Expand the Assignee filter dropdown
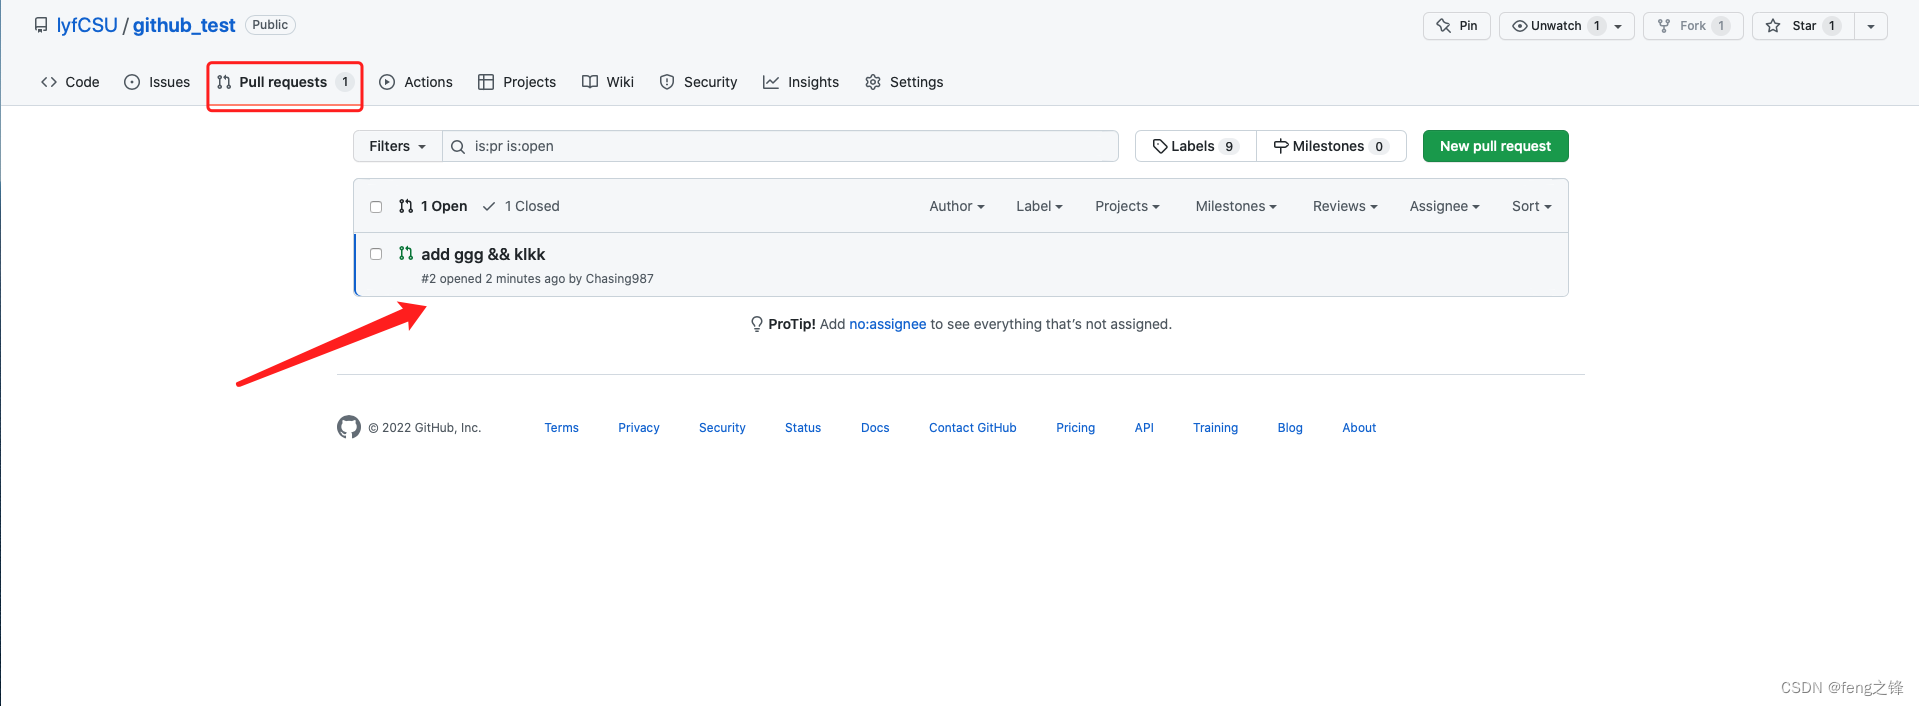The image size is (1919, 706). 1444,206
